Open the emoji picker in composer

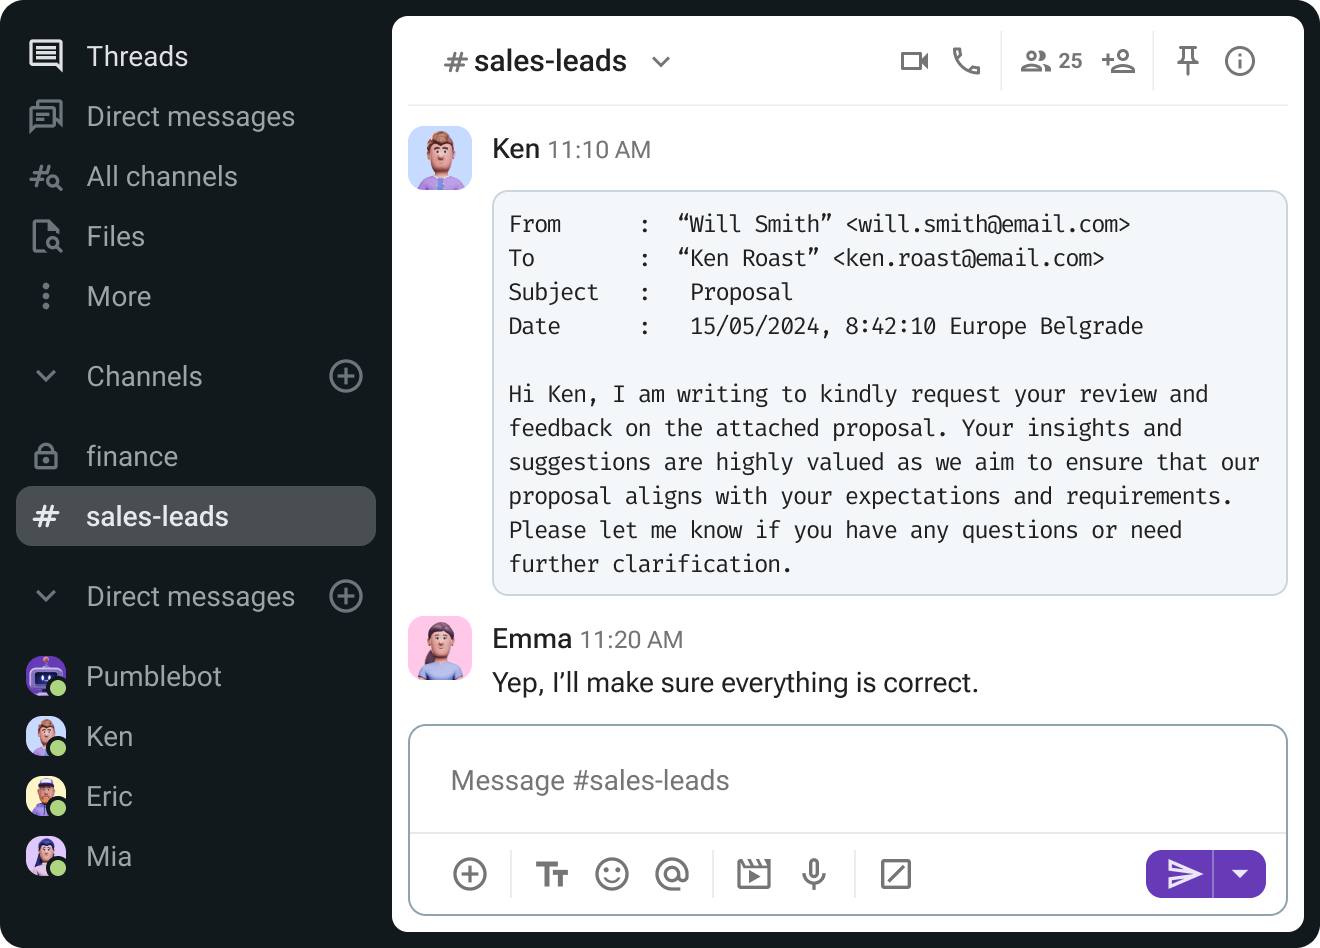click(612, 874)
